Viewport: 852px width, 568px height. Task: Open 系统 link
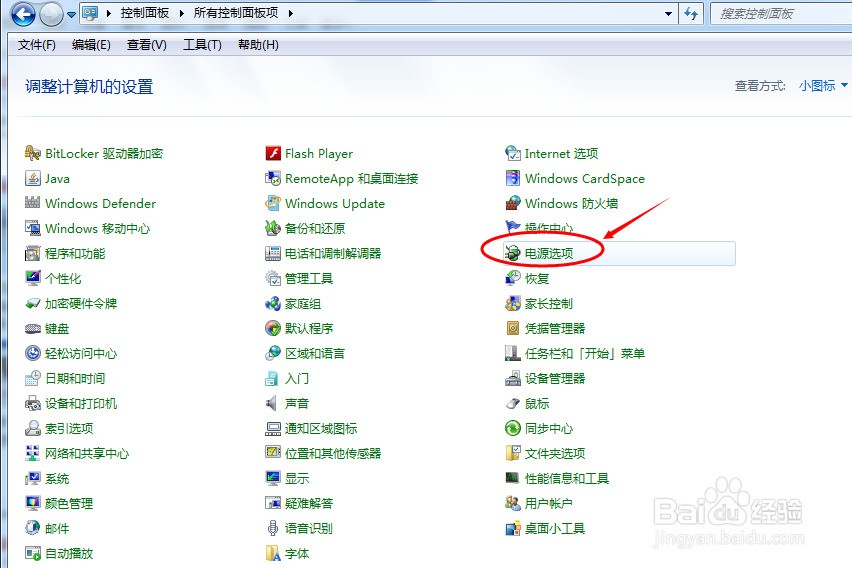click(x=57, y=478)
